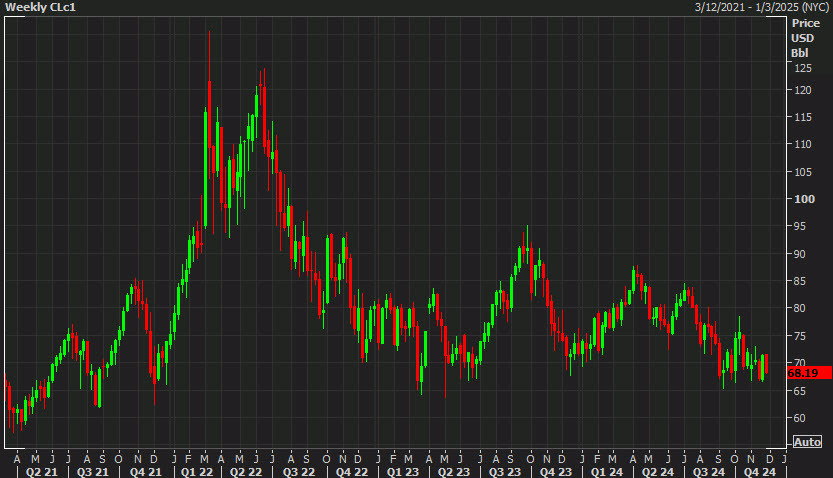
Task: Click the 120 price axis value
Action: pos(803,90)
